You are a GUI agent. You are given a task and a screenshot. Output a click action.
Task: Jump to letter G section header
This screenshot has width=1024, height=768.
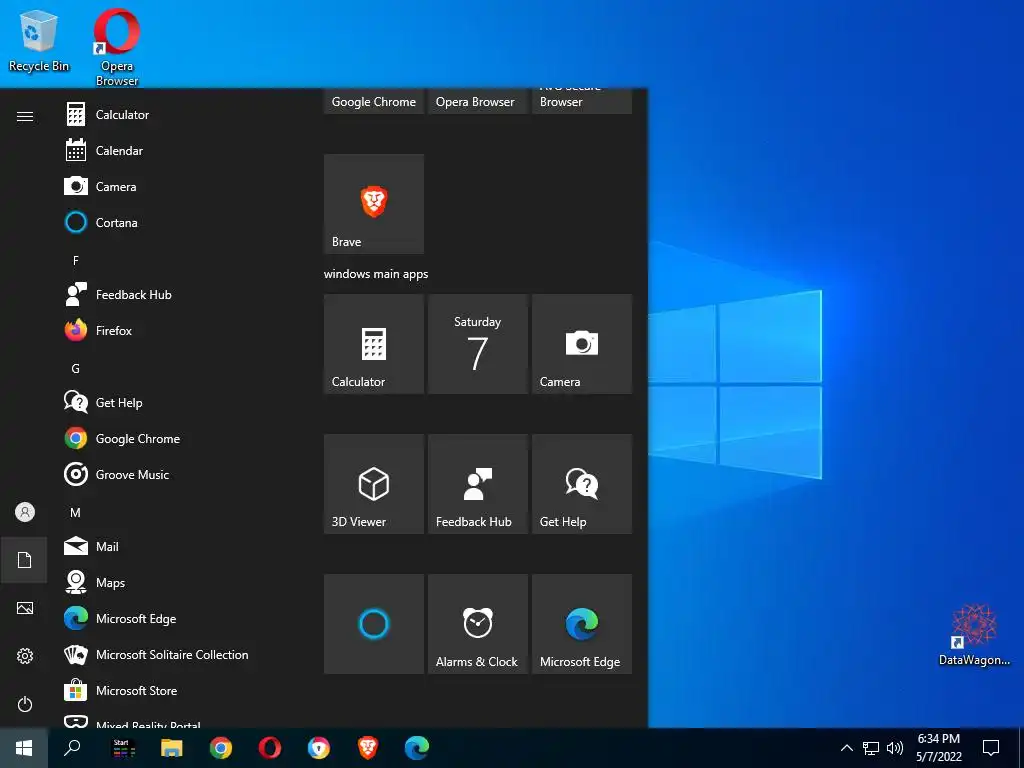click(x=76, y=368)
